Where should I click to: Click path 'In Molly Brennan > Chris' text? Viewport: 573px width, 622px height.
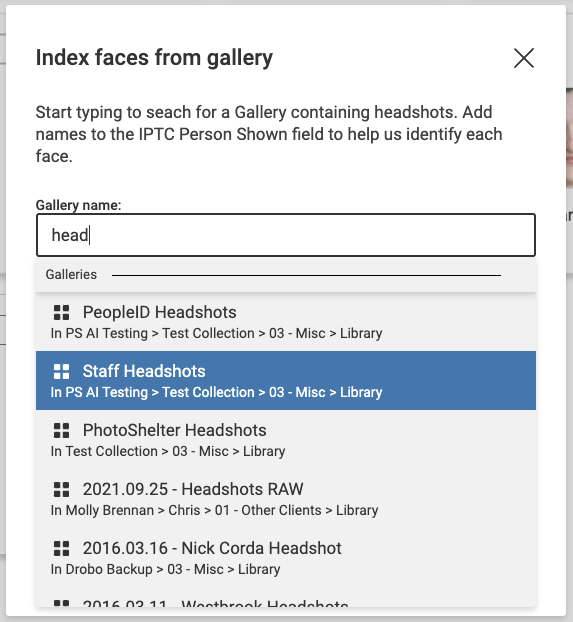click(125, 510)
